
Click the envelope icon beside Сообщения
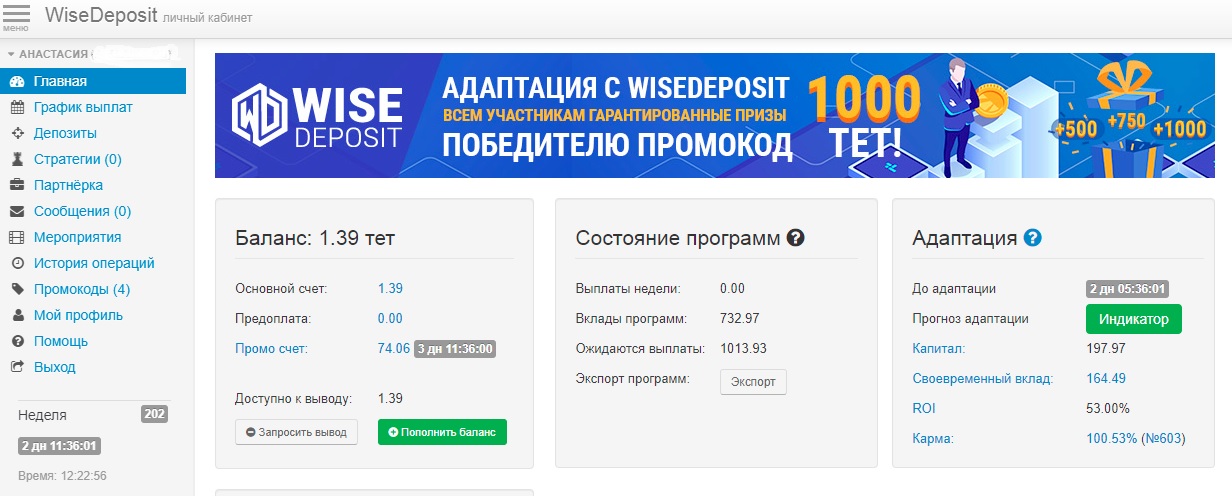17,212
